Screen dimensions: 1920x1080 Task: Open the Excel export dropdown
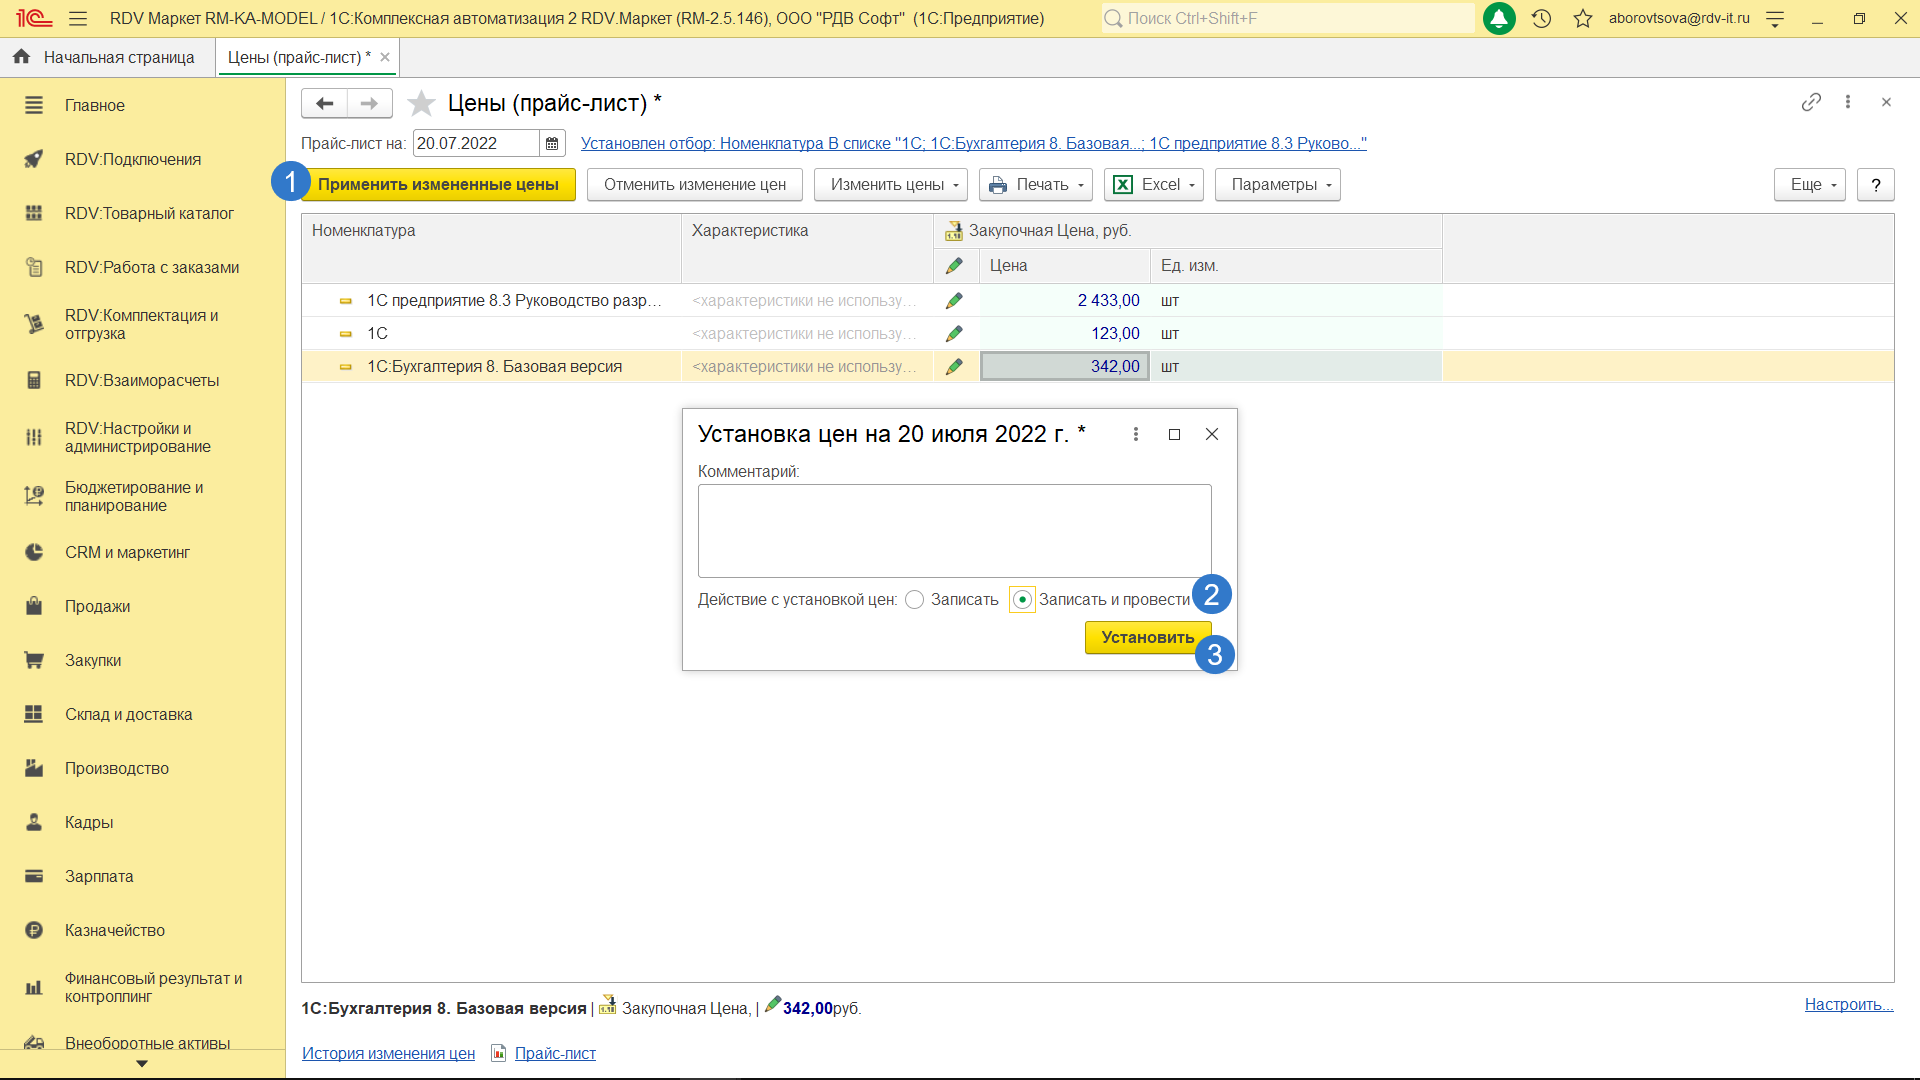click(1153, 185)
